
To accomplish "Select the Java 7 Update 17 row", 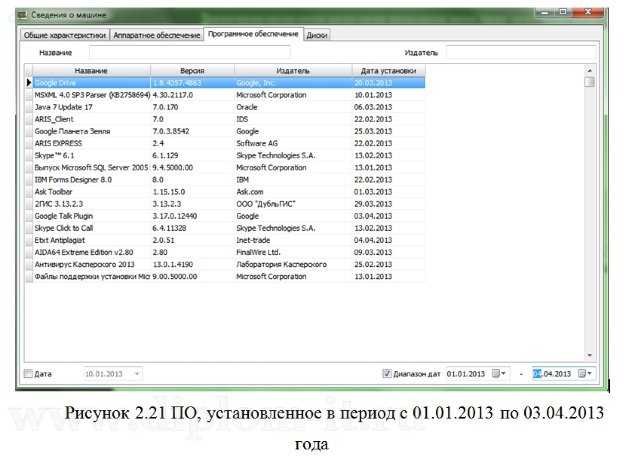I will point(229,107).
